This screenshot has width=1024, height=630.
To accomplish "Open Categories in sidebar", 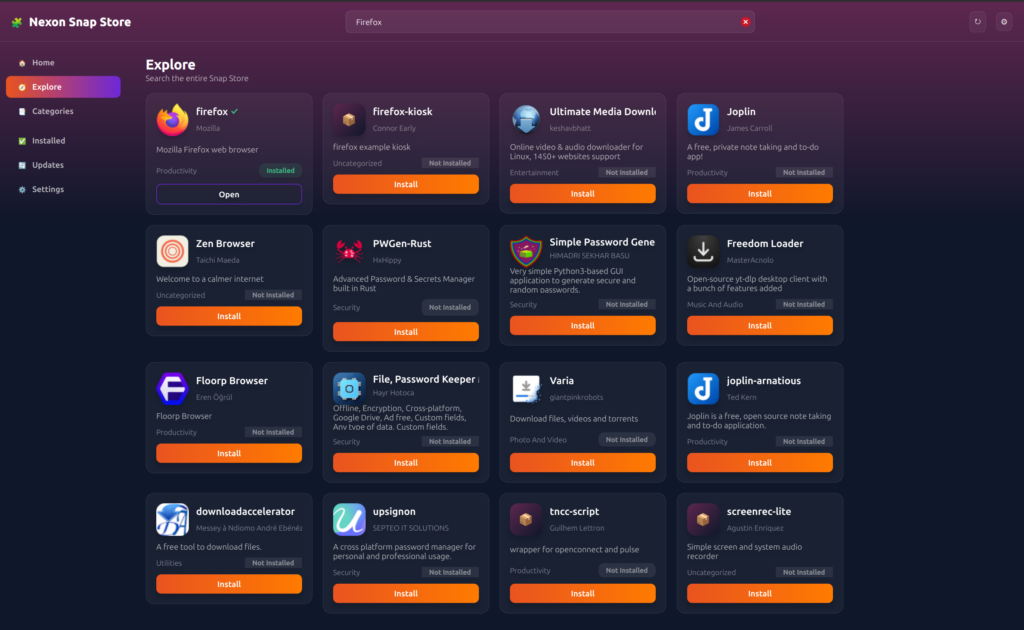I will point(63,111).
